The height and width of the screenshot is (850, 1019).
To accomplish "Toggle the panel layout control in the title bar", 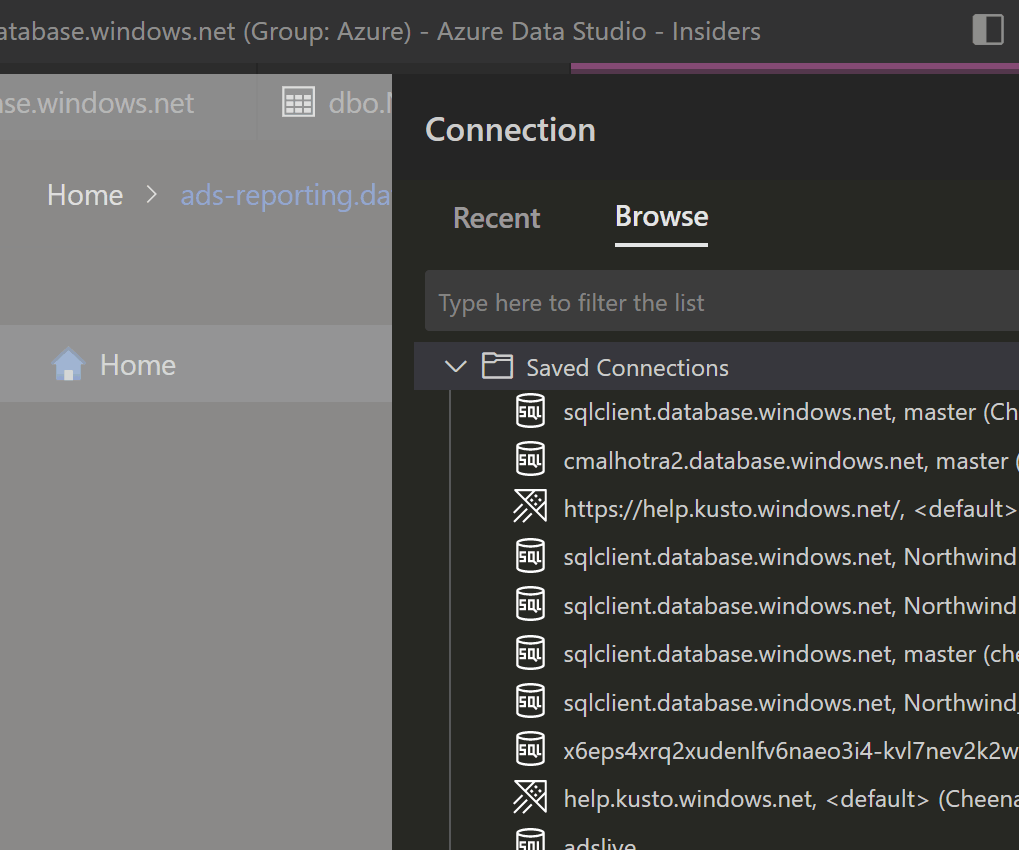I will point(988,30).
